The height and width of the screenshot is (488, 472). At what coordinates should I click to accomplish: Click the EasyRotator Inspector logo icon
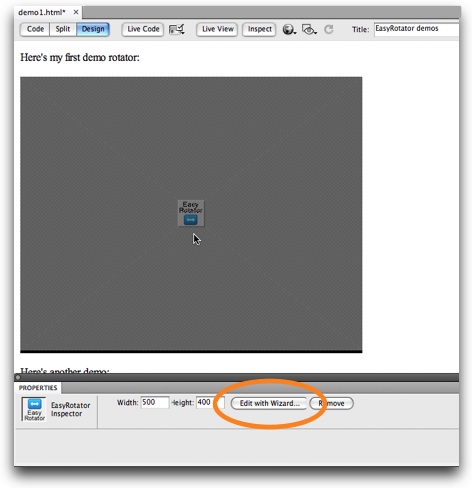(x=34, y=409)
